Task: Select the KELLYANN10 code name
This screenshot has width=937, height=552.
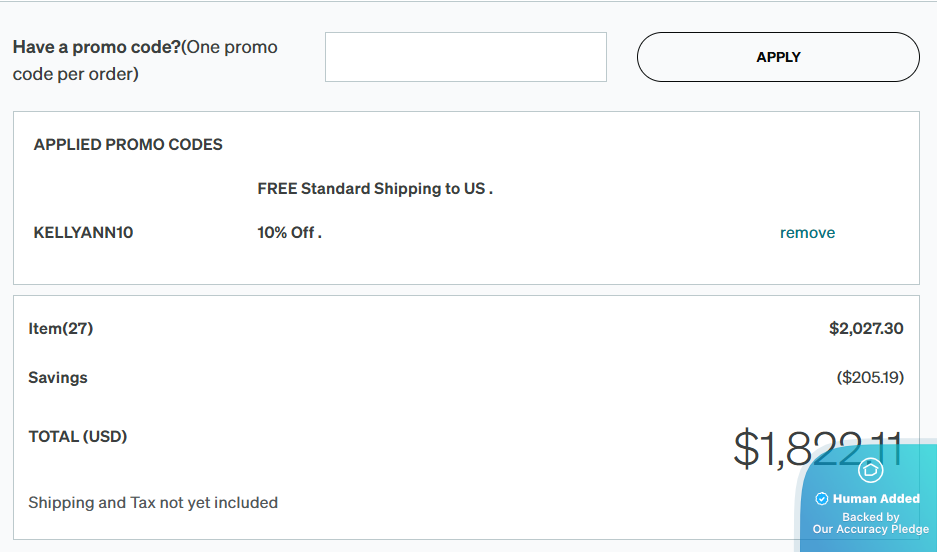Action: point(83,233)
